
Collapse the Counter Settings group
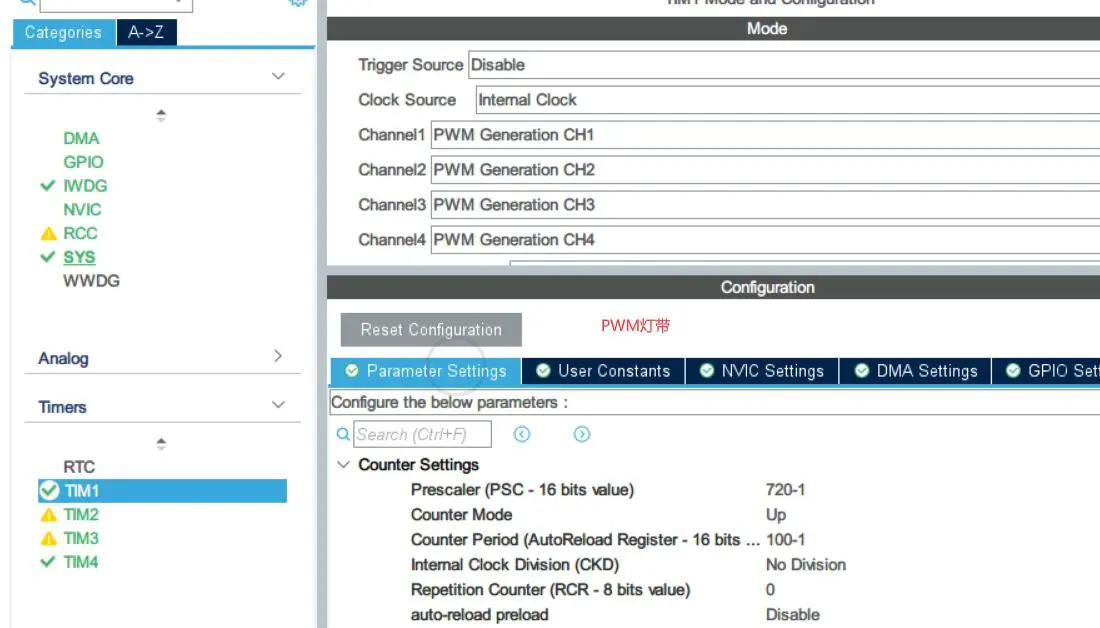[344, 465]
